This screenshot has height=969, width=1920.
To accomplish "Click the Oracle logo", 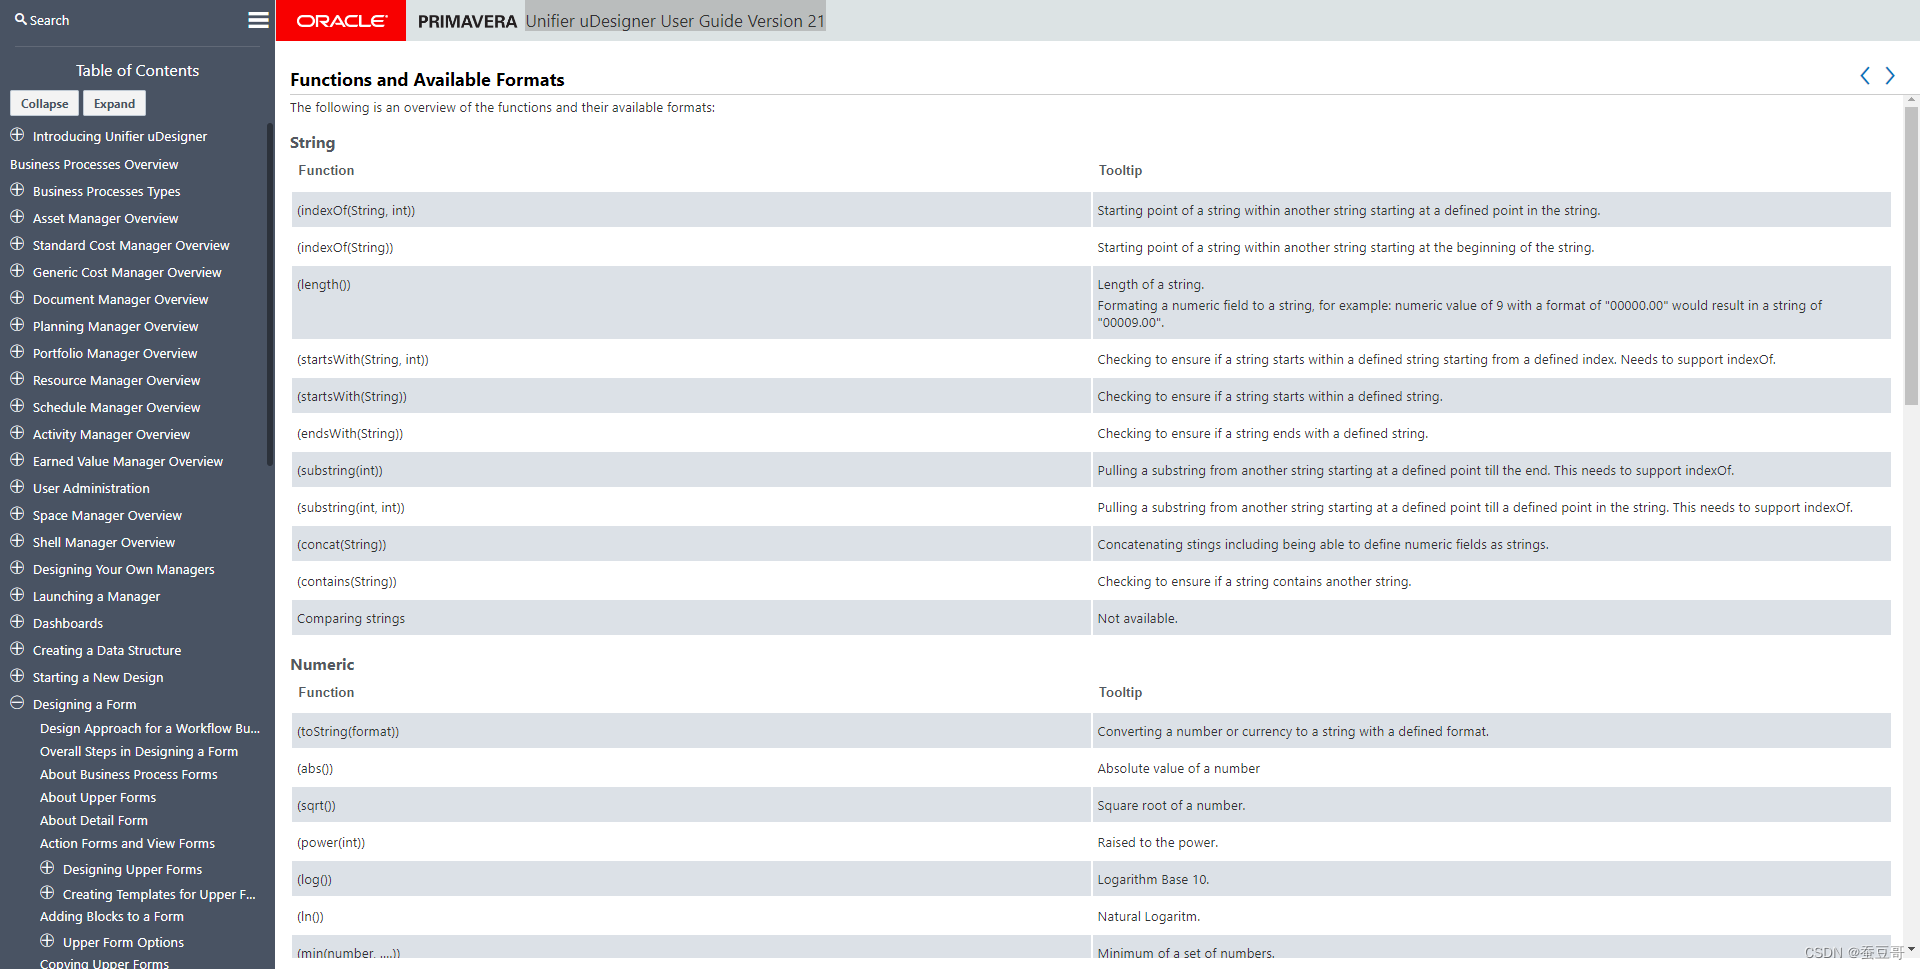I will (x=341, y=20).
